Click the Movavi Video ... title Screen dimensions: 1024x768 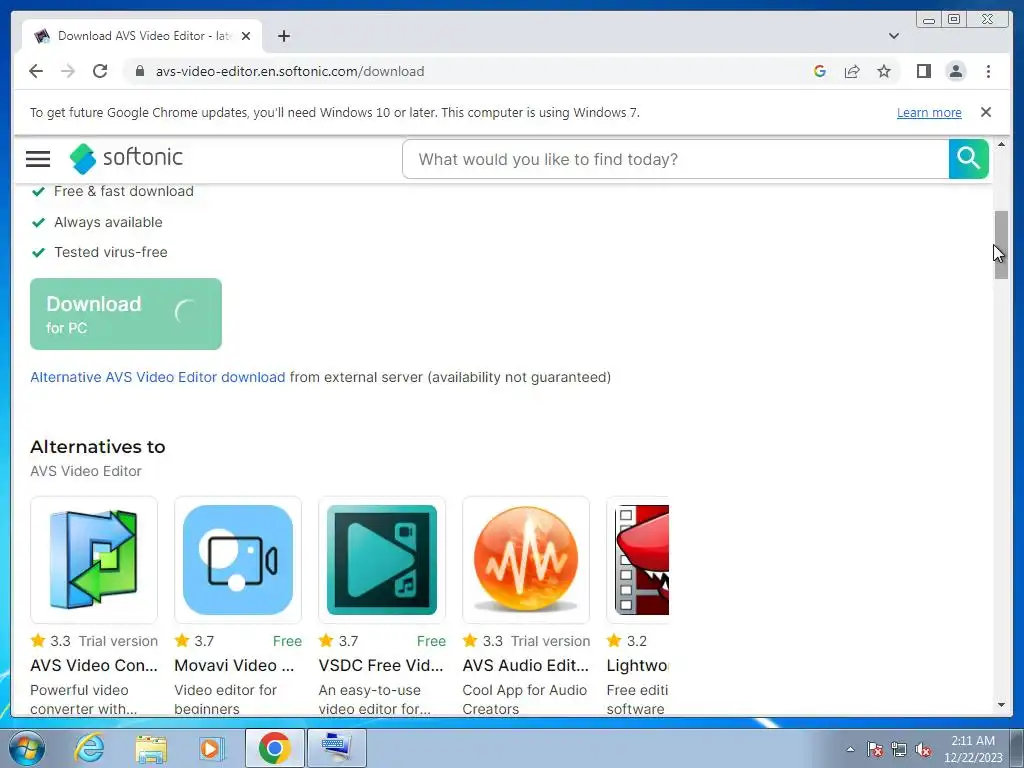(234, 665)
